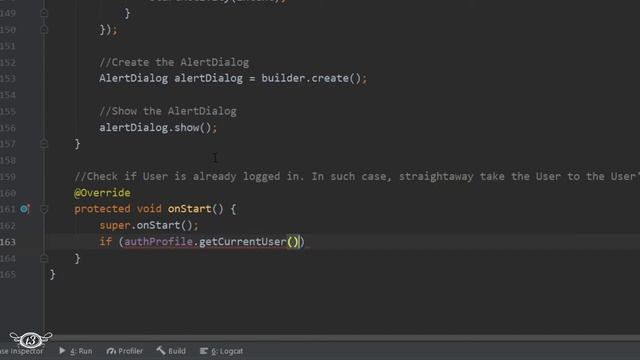Collapse the onStart method fold marker at line 161
Image resolution: width=640 pixels, height=360 pixels.
coord(44,209)
